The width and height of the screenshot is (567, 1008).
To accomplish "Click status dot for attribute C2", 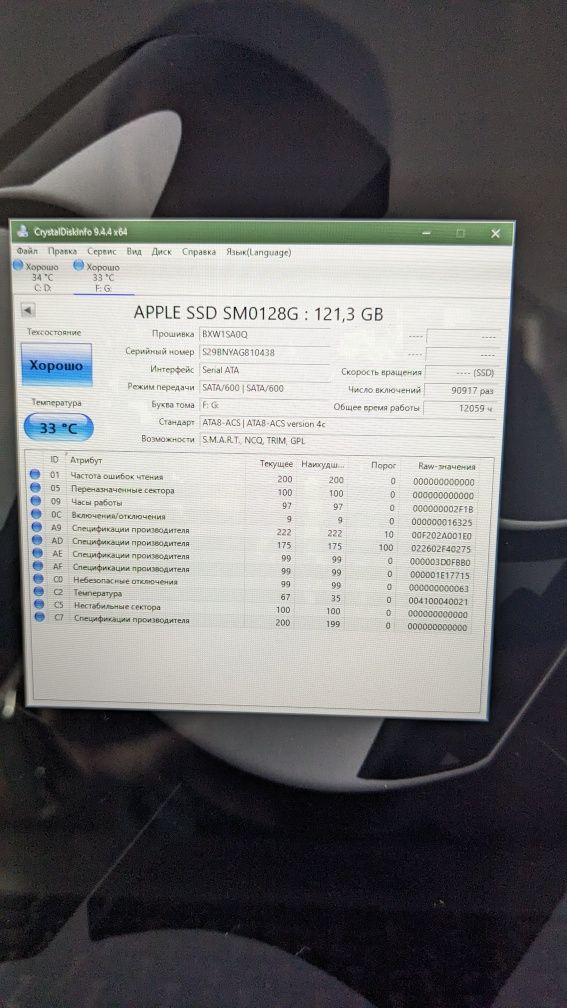I will pyautogui.click(x=39, y=592).
